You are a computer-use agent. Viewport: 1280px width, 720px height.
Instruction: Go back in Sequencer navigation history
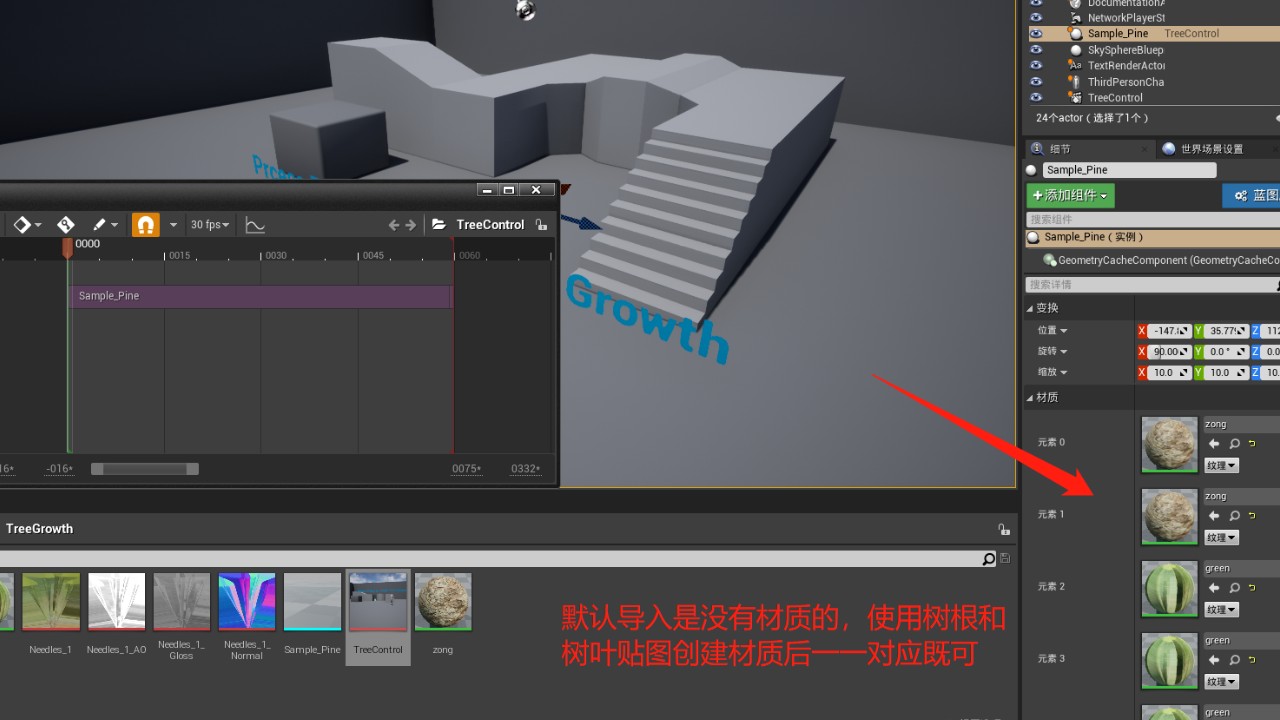[x=393, y=225]
